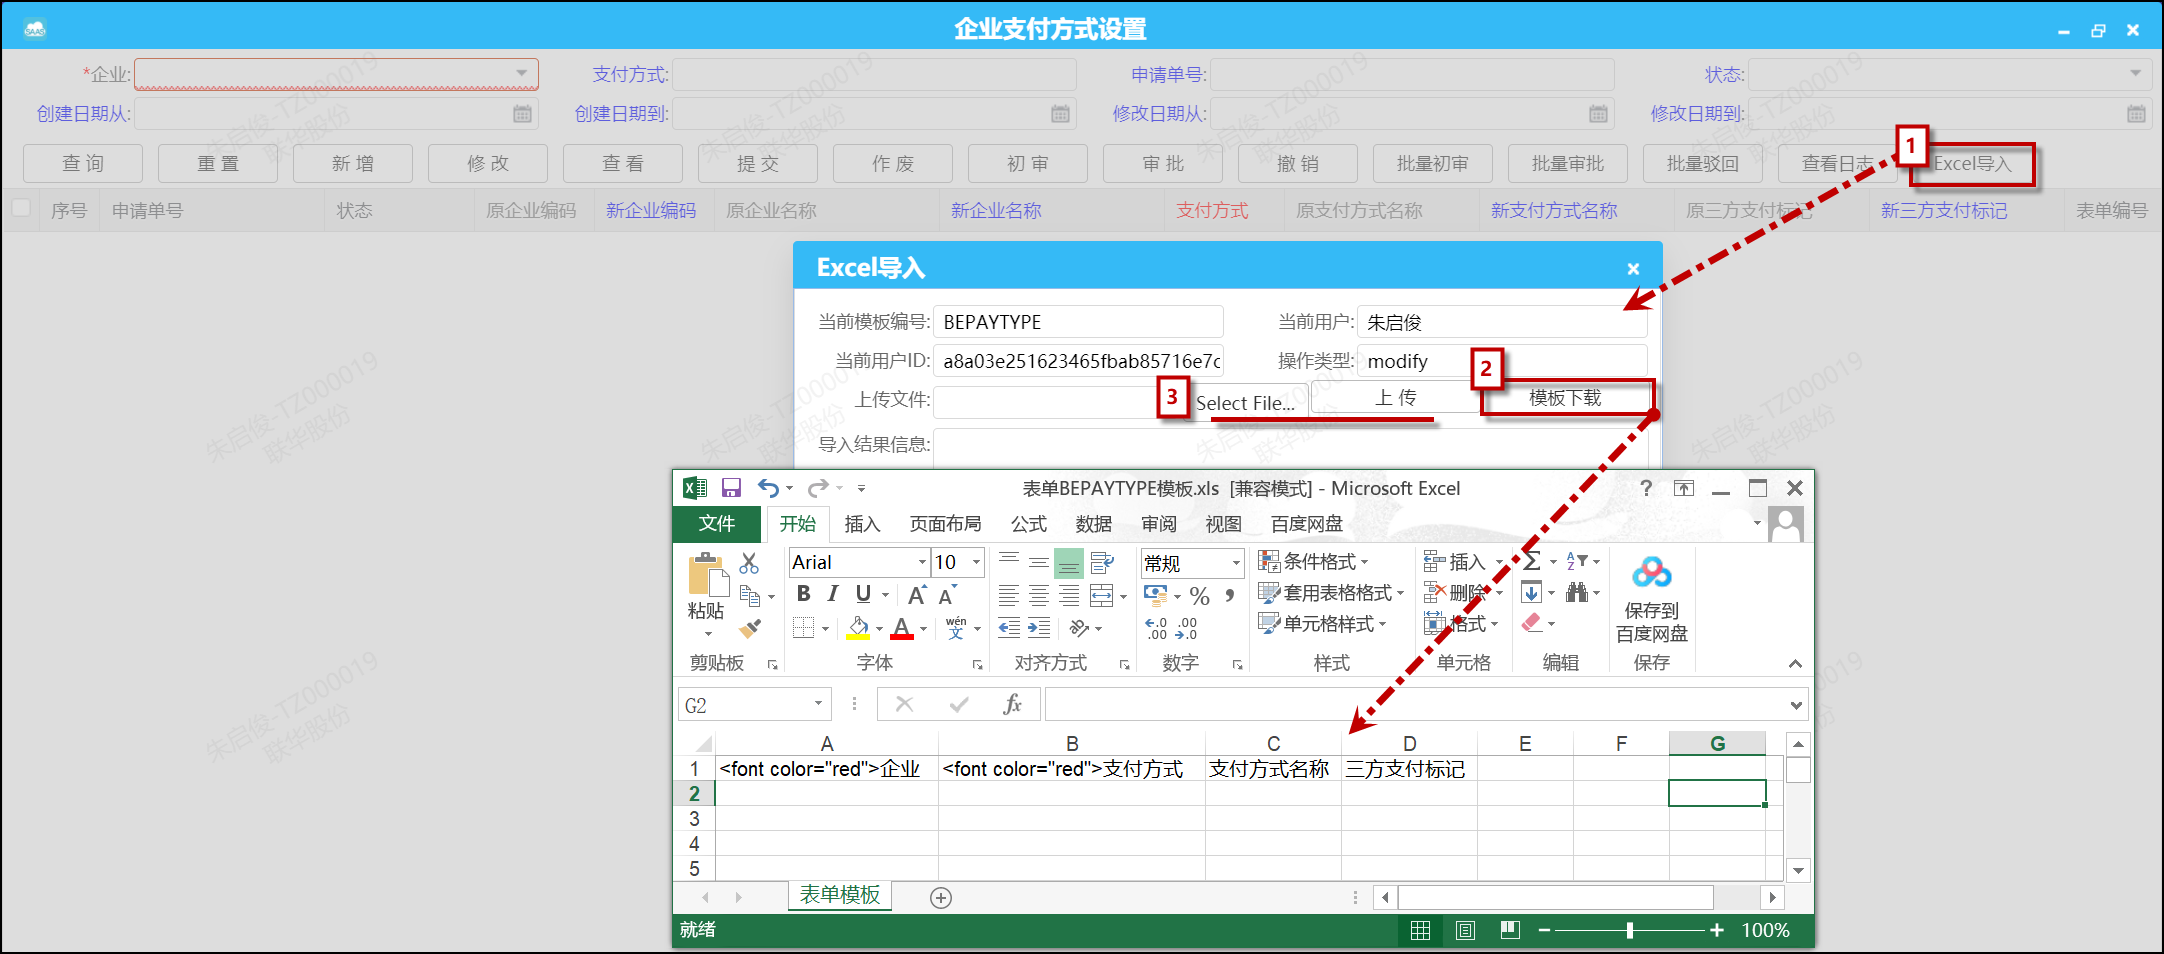Open the G2 name box dropdown
This screenshot has width=2164, height=954.
[818, 705]
